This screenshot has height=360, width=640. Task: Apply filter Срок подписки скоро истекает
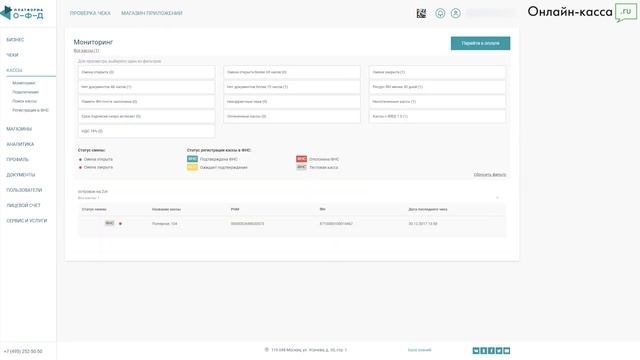click(x=147, y=116)
